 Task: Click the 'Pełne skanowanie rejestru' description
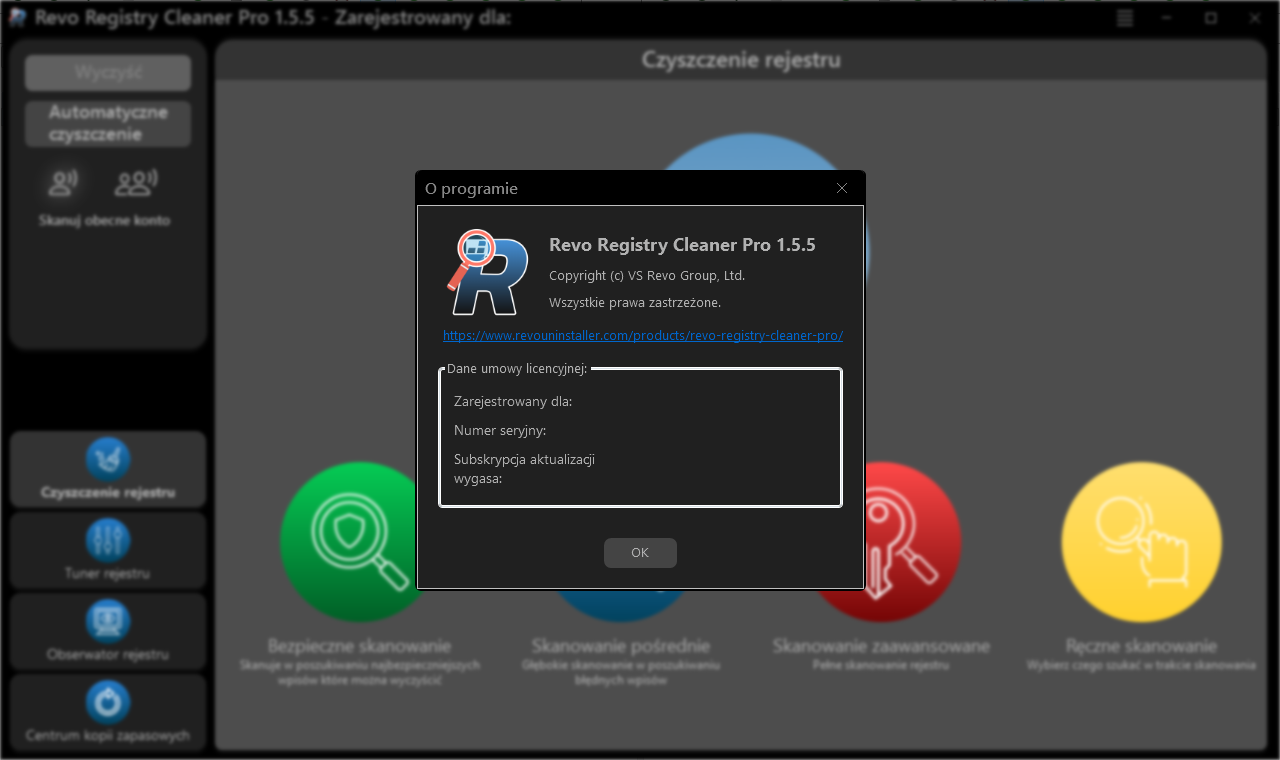[x=882, y=665]
